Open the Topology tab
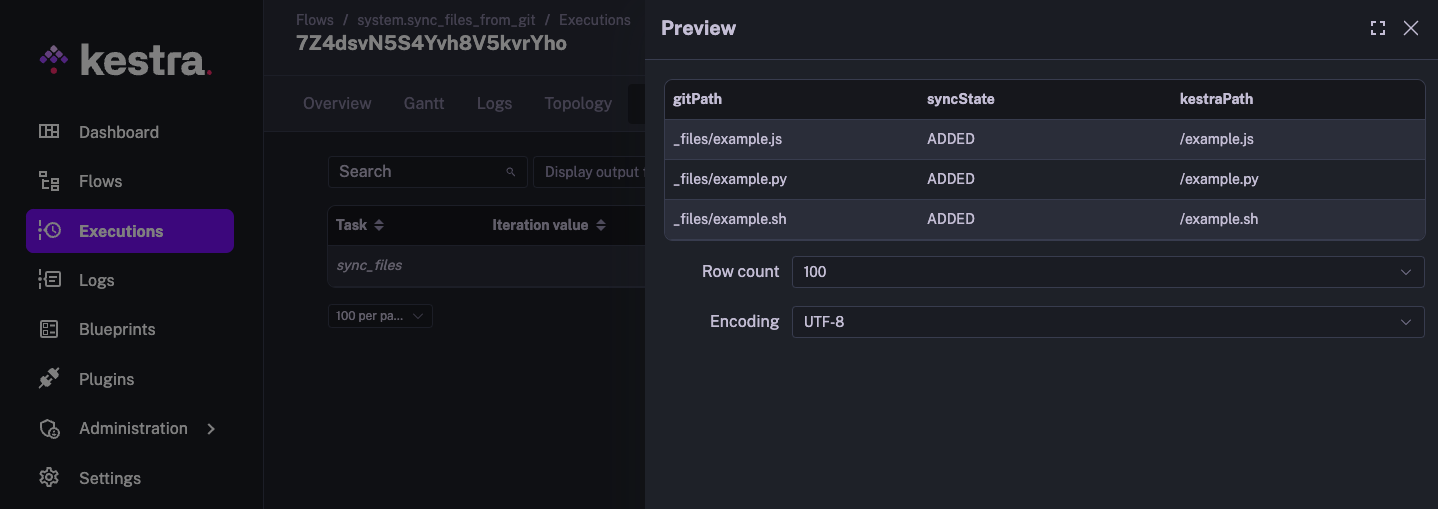 pyautogui.click(x=578, y=103)
